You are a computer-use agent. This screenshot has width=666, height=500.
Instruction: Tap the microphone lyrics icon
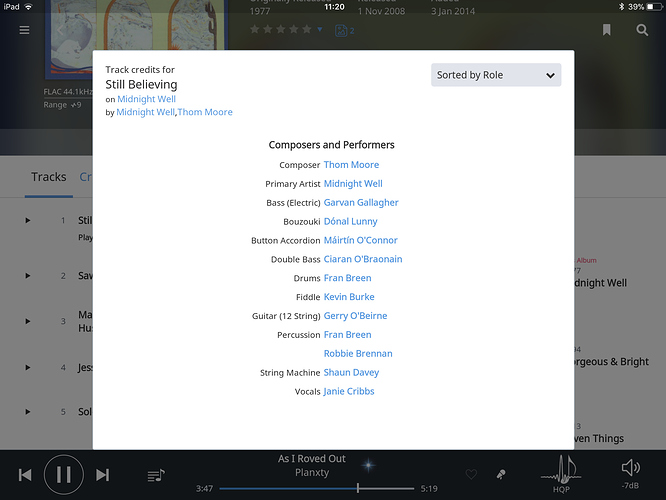point(501,474)
